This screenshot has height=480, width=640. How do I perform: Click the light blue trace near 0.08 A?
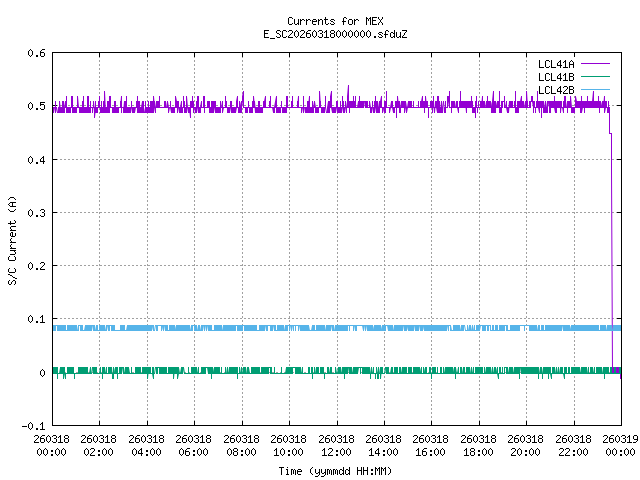(x=300, y=328)
